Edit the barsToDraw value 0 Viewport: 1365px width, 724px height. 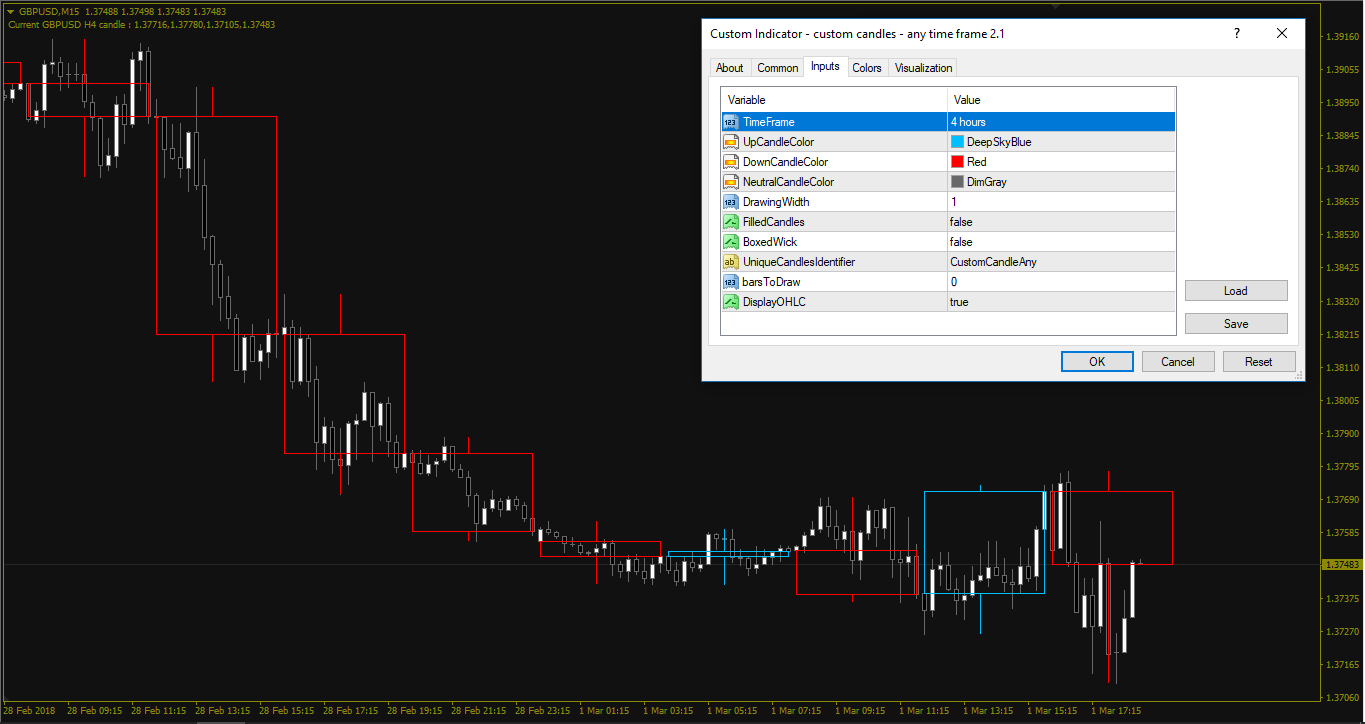pos(1061,282)
